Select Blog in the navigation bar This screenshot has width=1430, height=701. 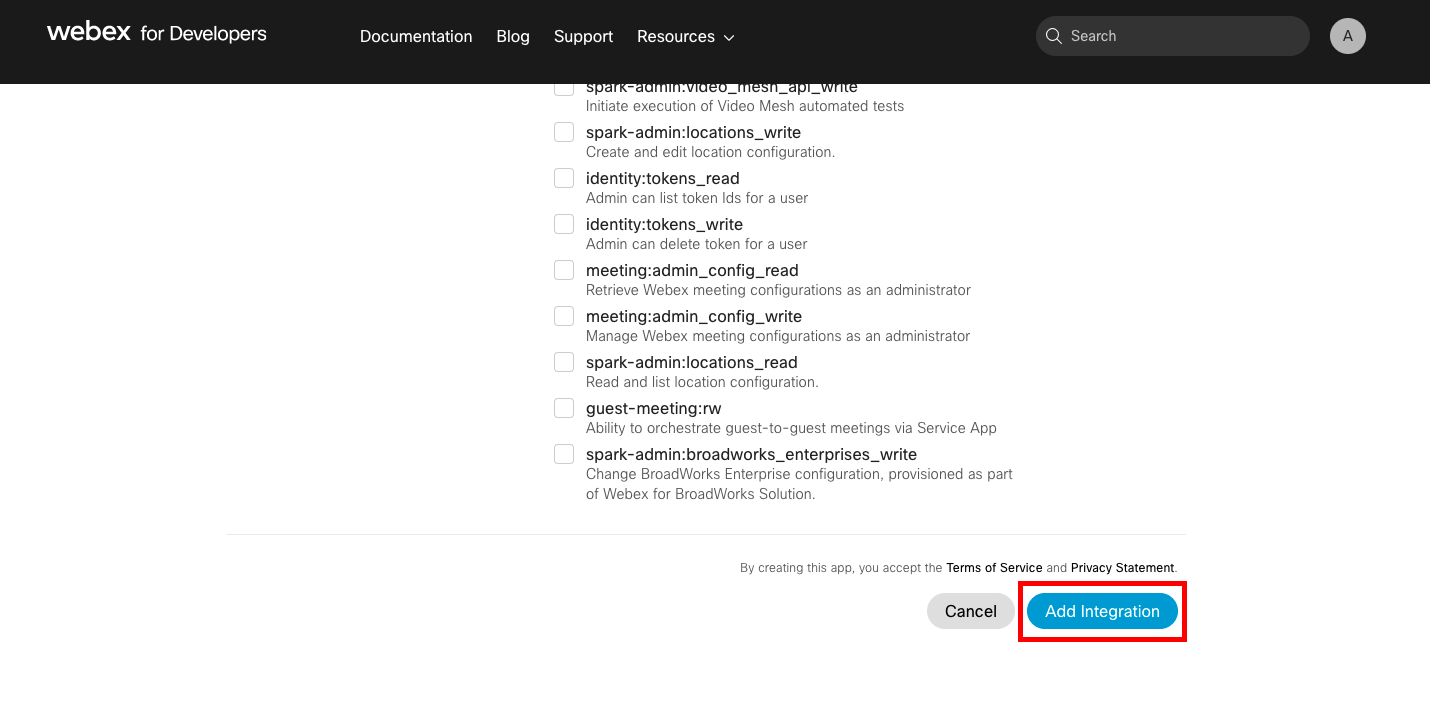click(x=513, y=36)
